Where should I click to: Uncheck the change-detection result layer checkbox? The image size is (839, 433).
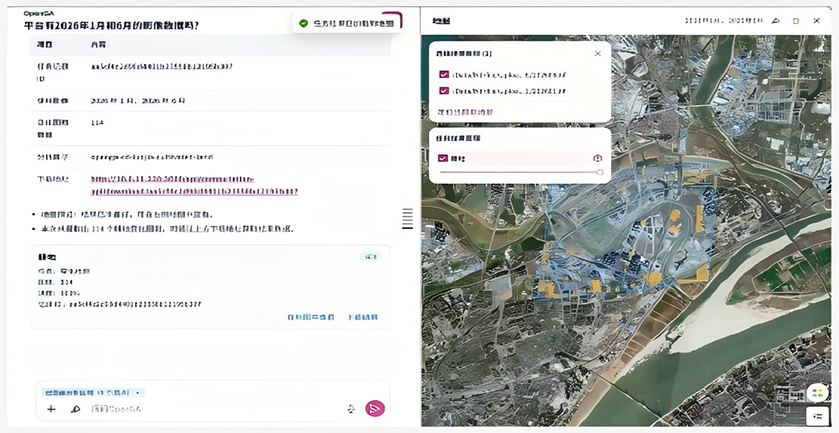443,158
